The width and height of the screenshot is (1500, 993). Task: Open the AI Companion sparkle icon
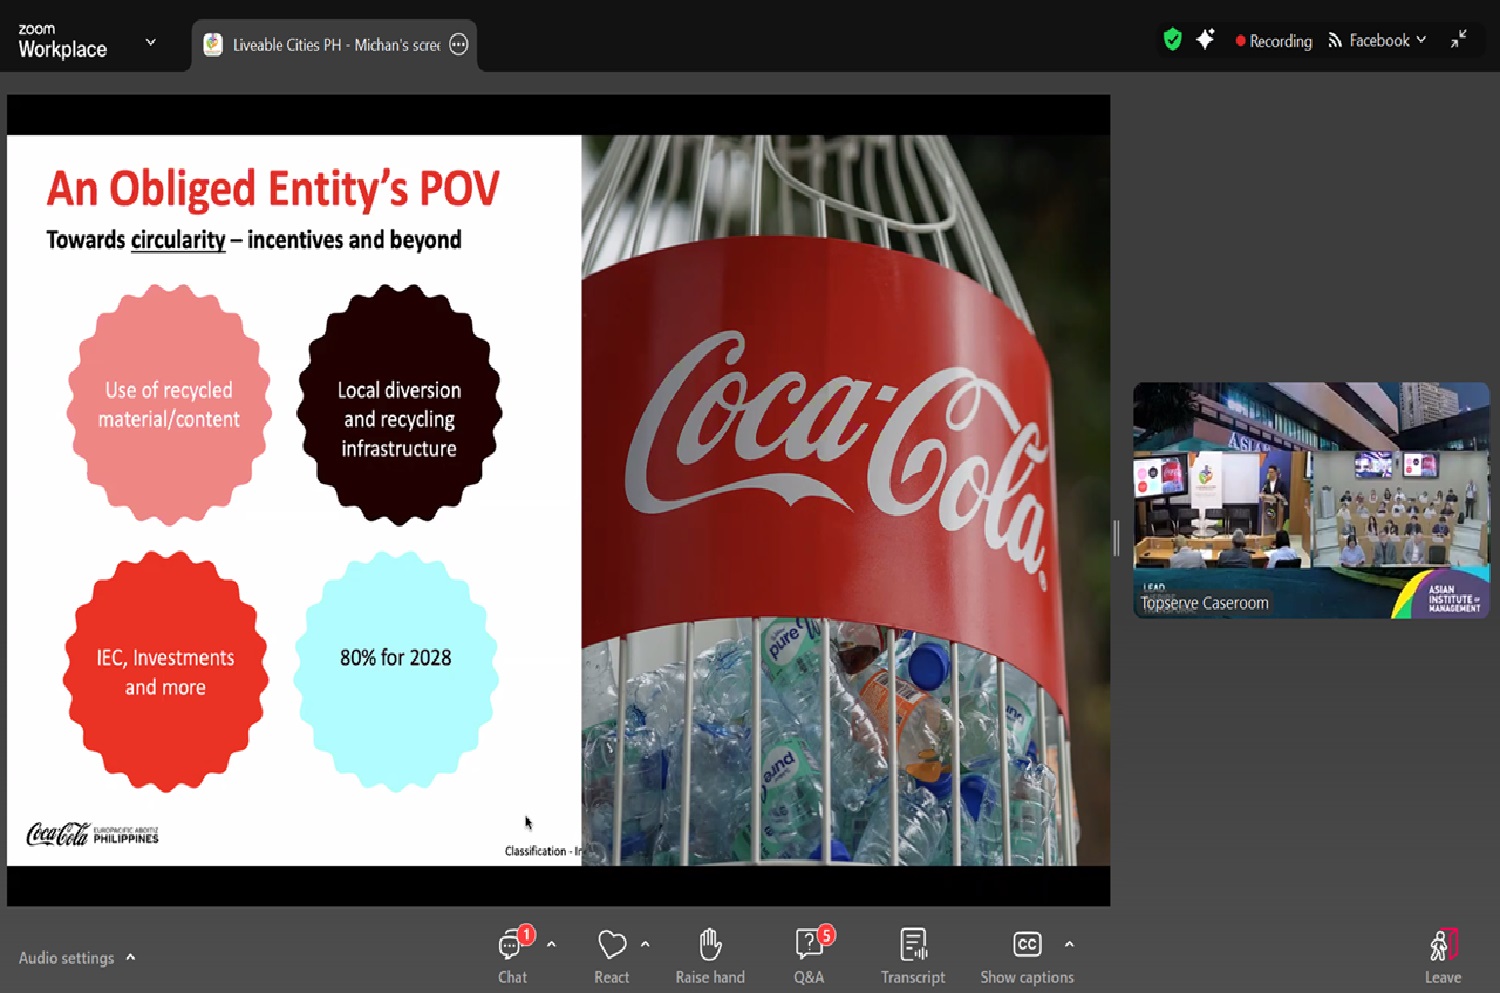[1205, 40]
